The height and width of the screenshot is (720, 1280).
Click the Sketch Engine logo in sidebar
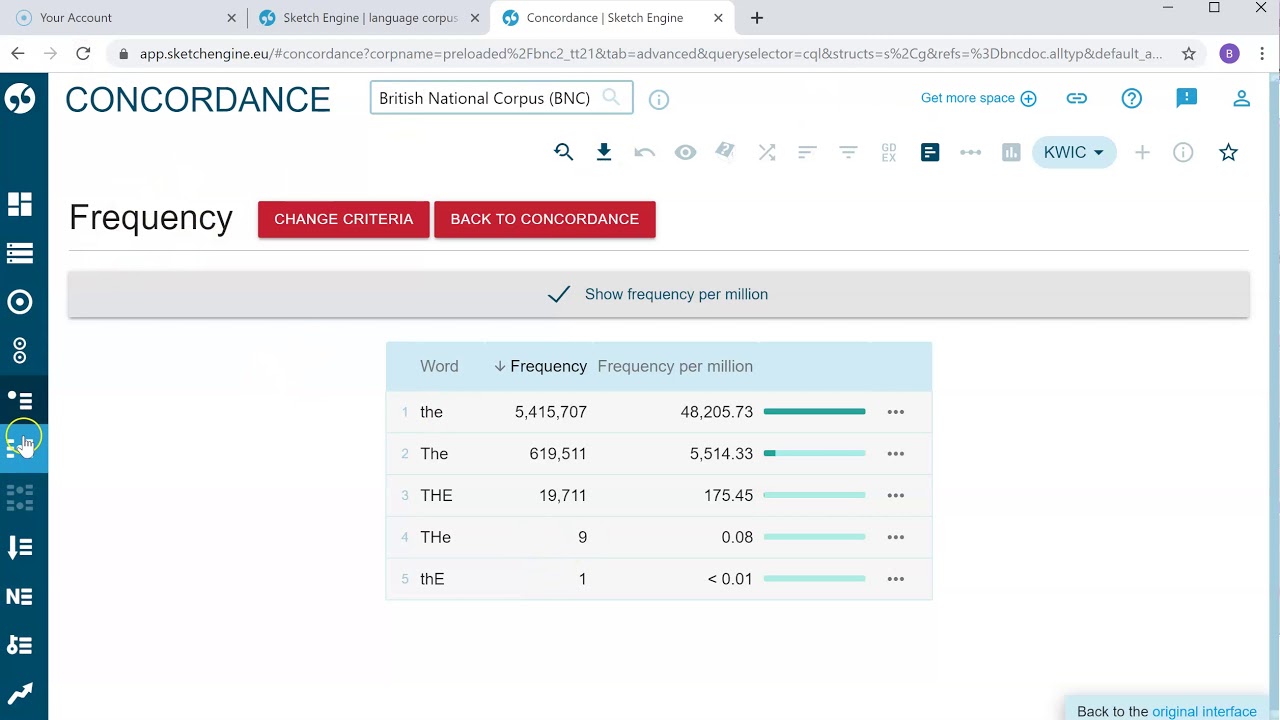[20, 98]
